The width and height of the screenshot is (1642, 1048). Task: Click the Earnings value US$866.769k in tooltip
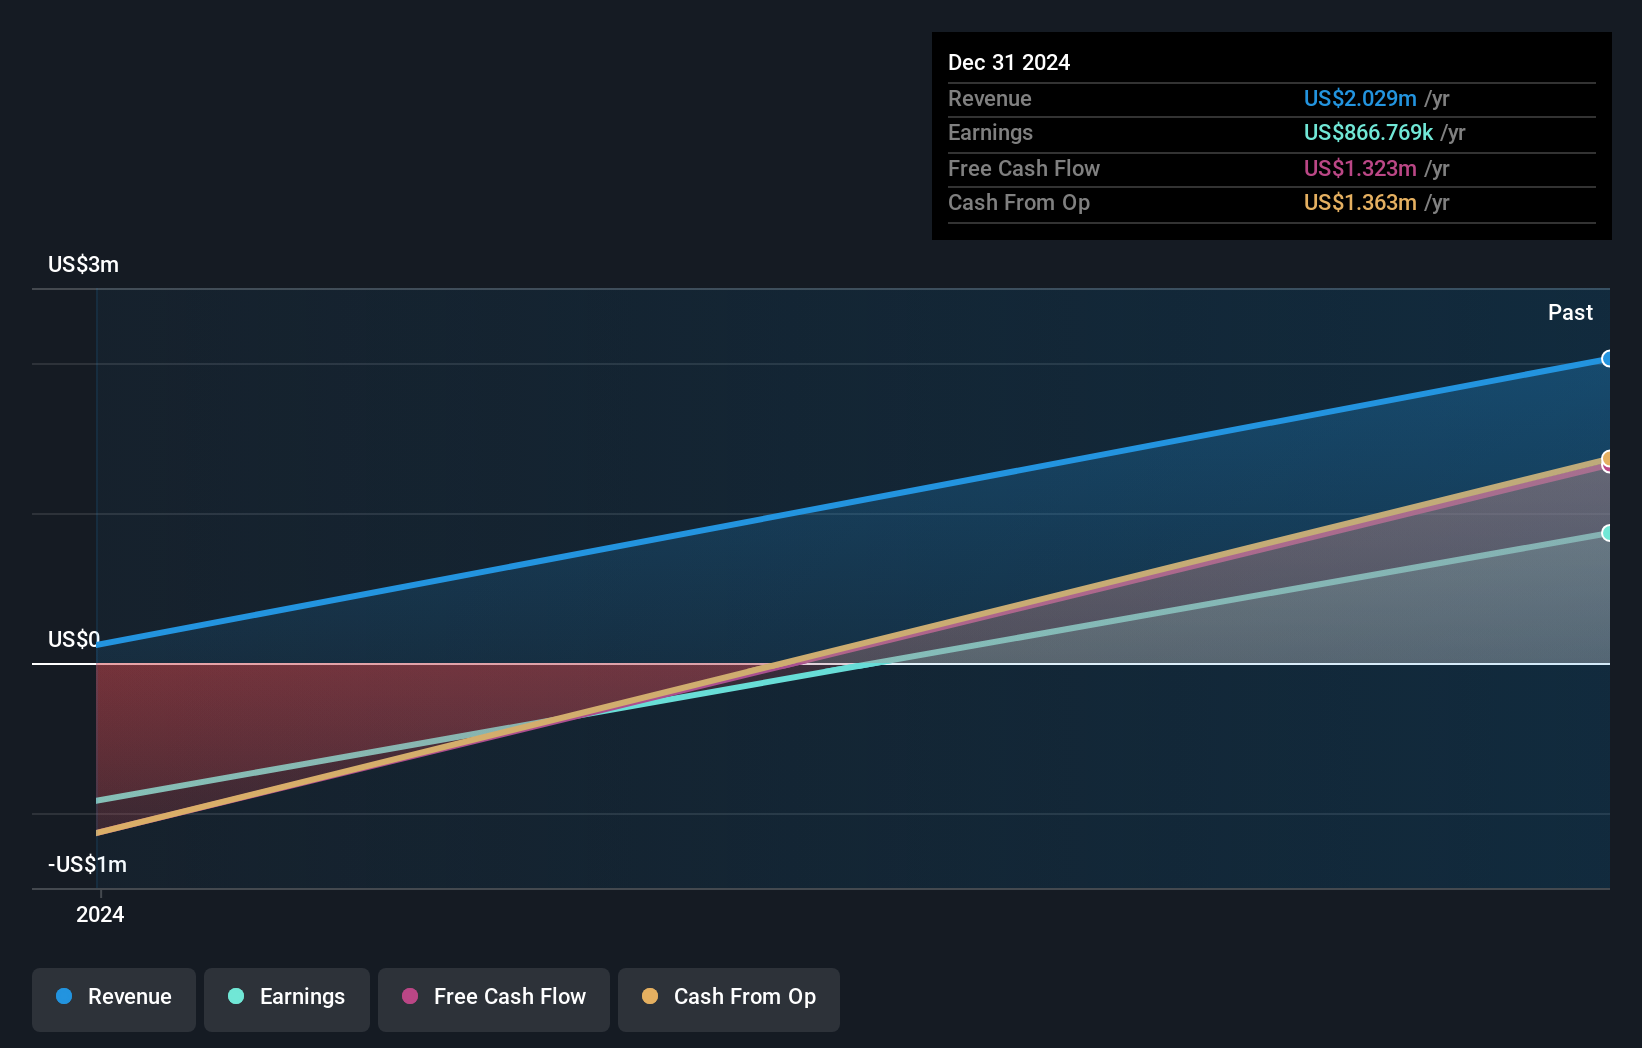pyautogui.click(x=1367, y=133)
